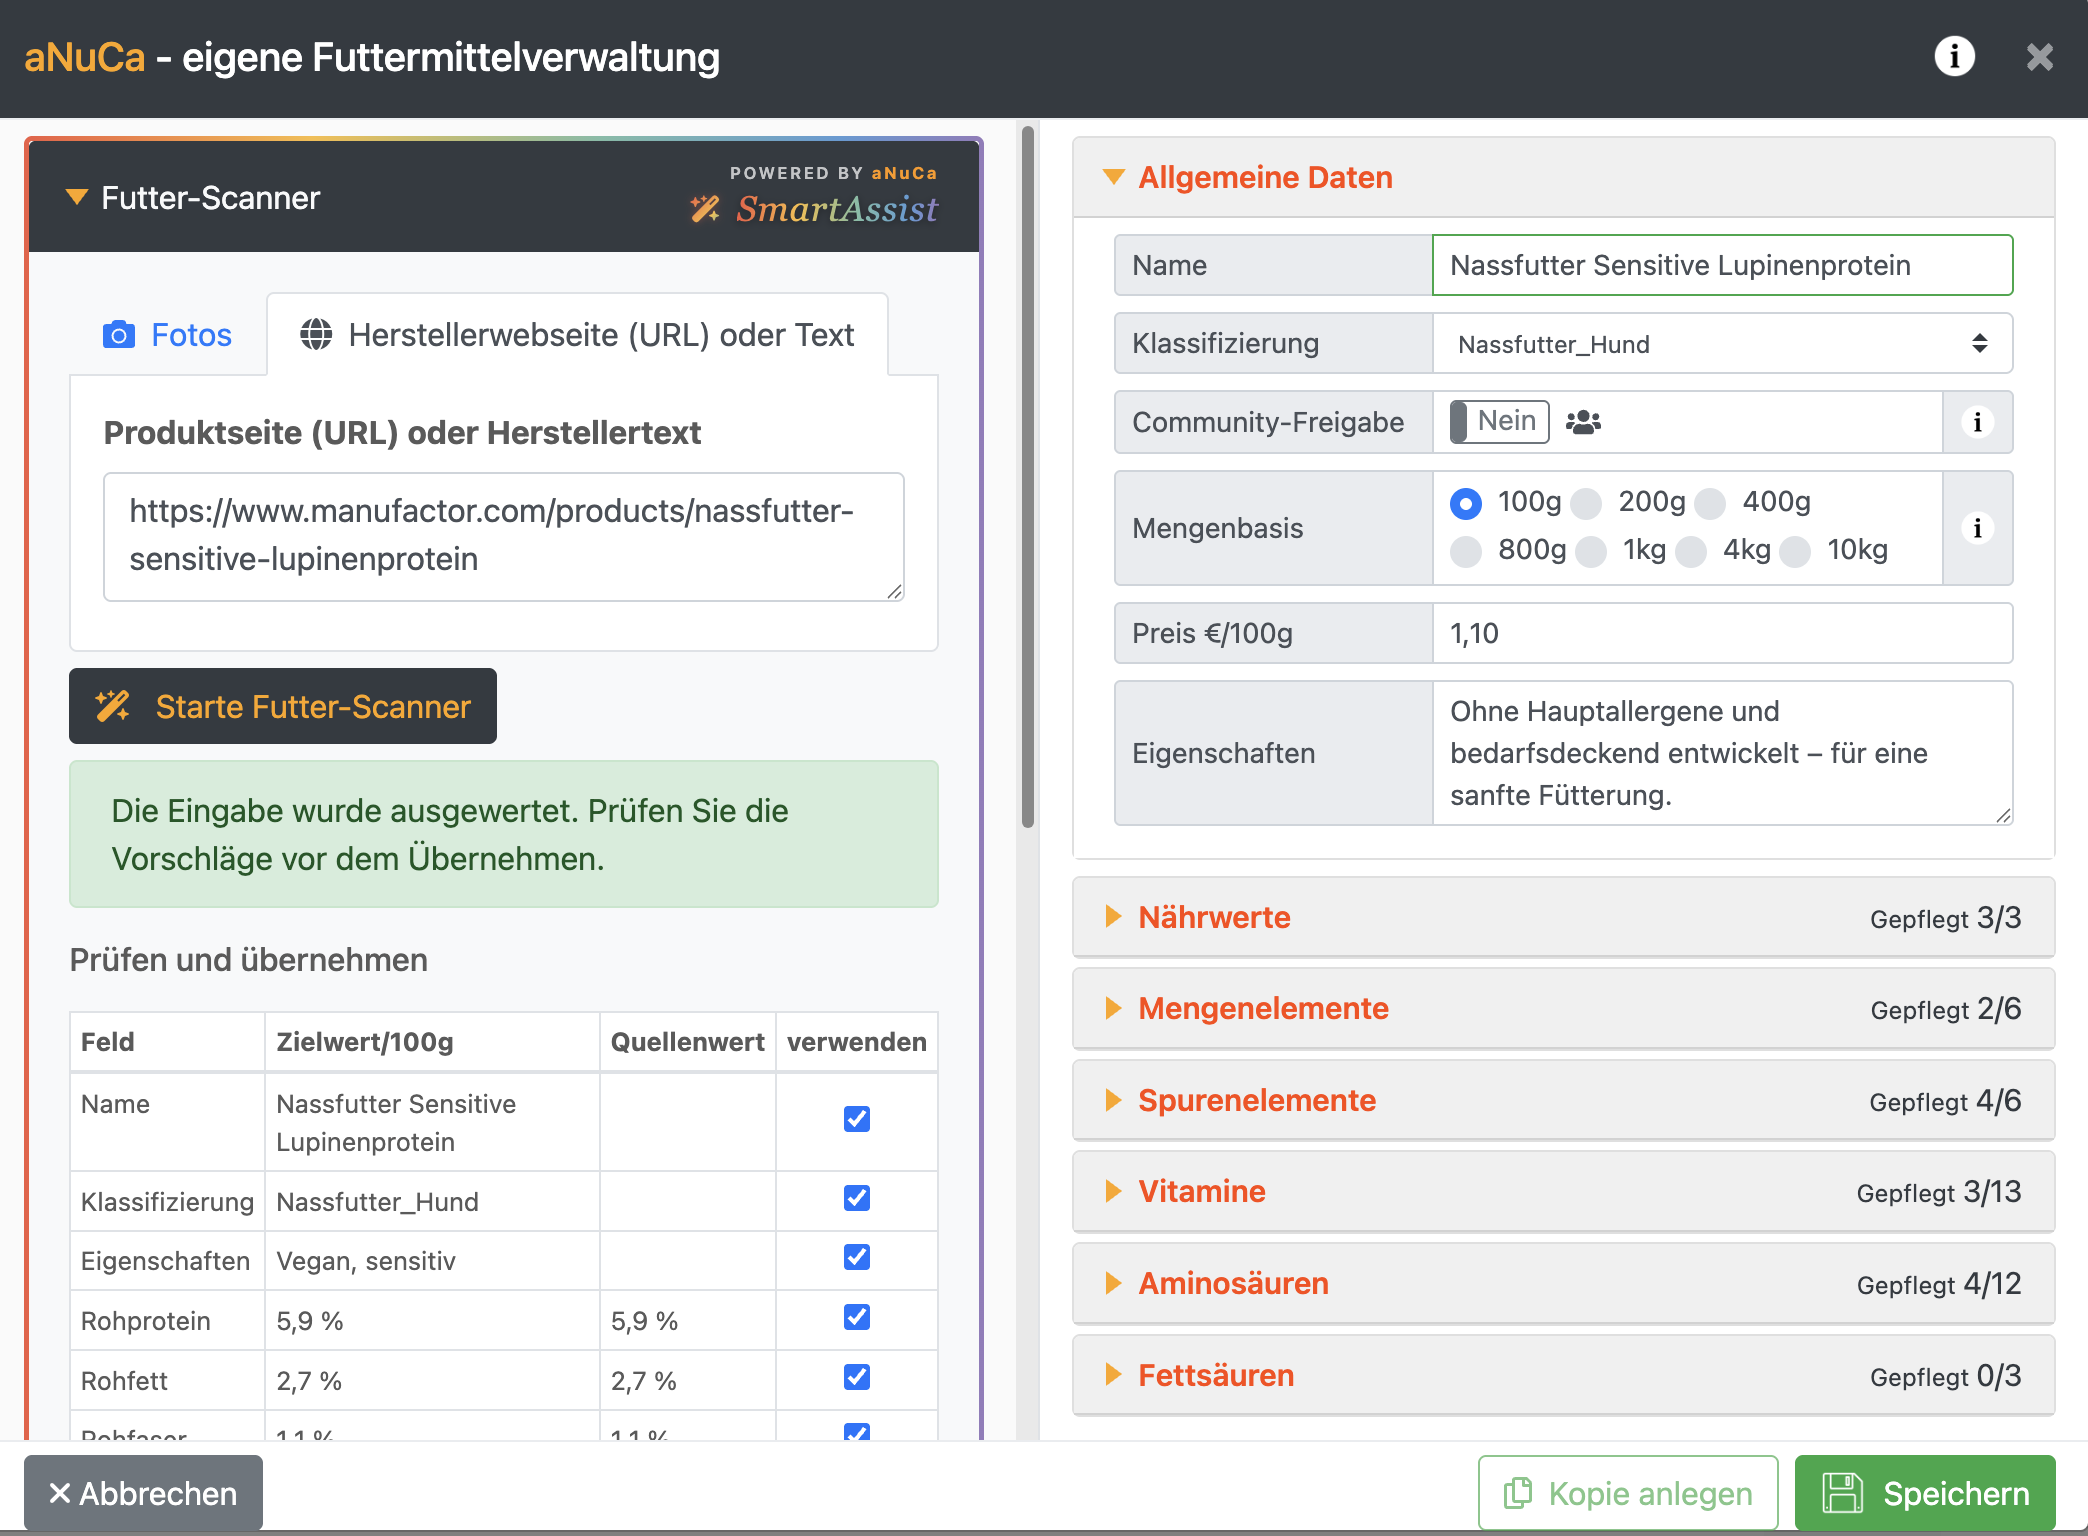
Task: Uncheck verwenden for the Rohfett row
Action: click(856, 1377)
